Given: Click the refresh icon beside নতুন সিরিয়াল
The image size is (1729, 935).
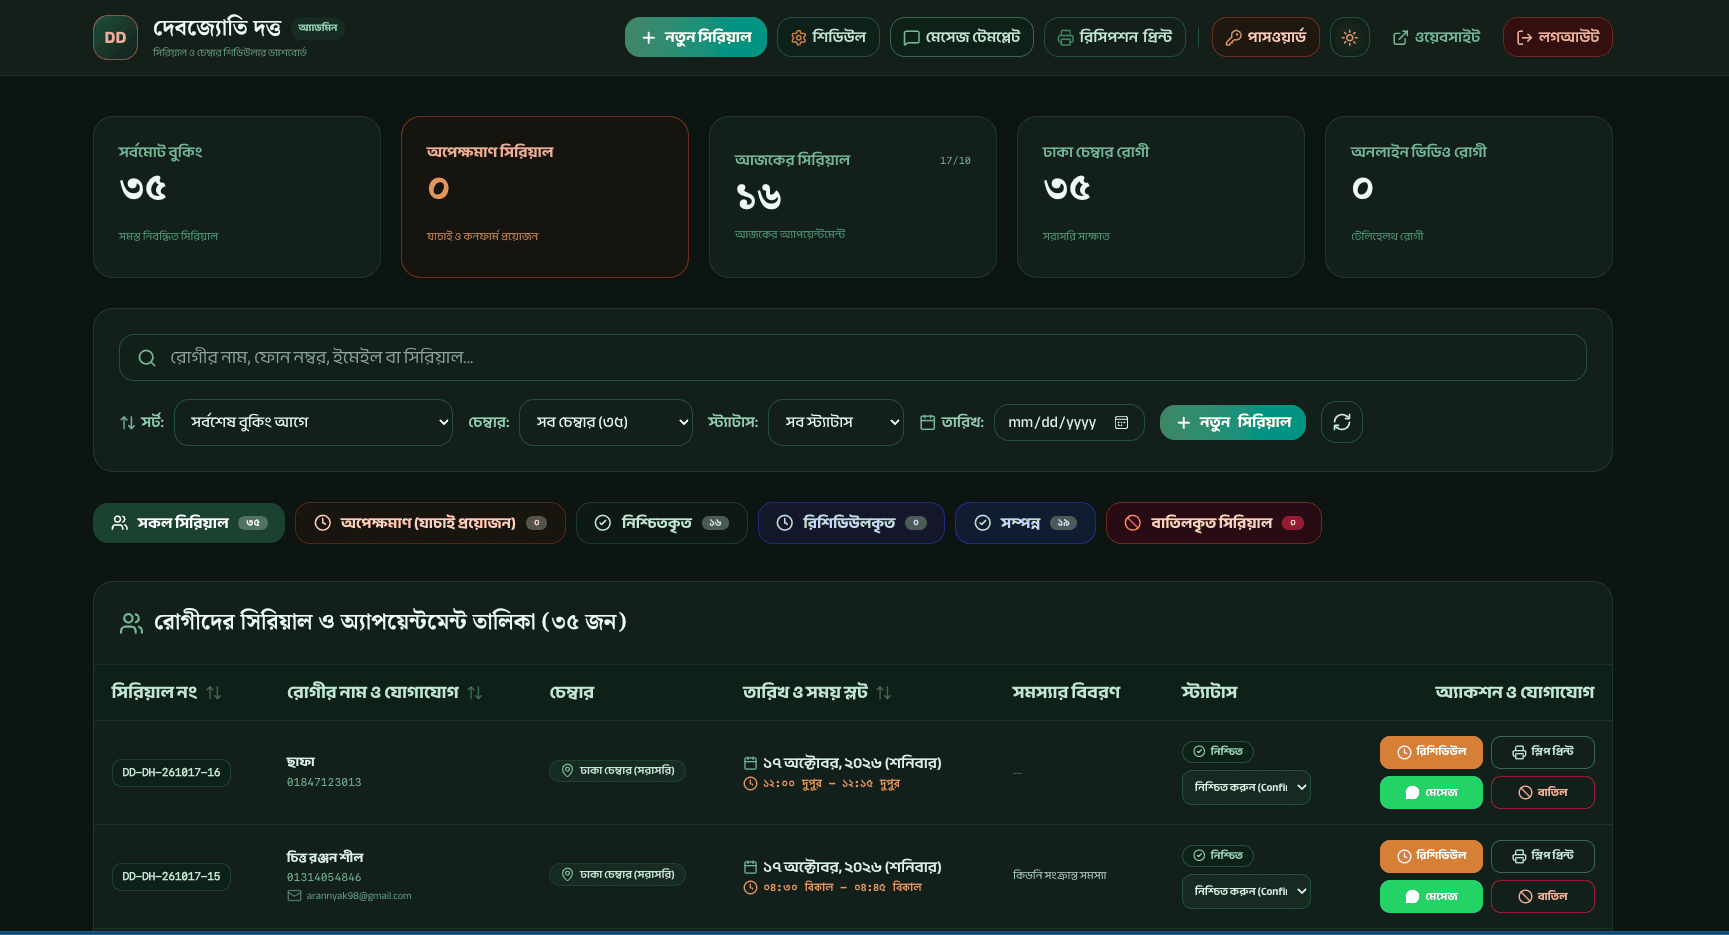Looking at the screenshot, I should pyautogui.click(x=1341, y=422).
